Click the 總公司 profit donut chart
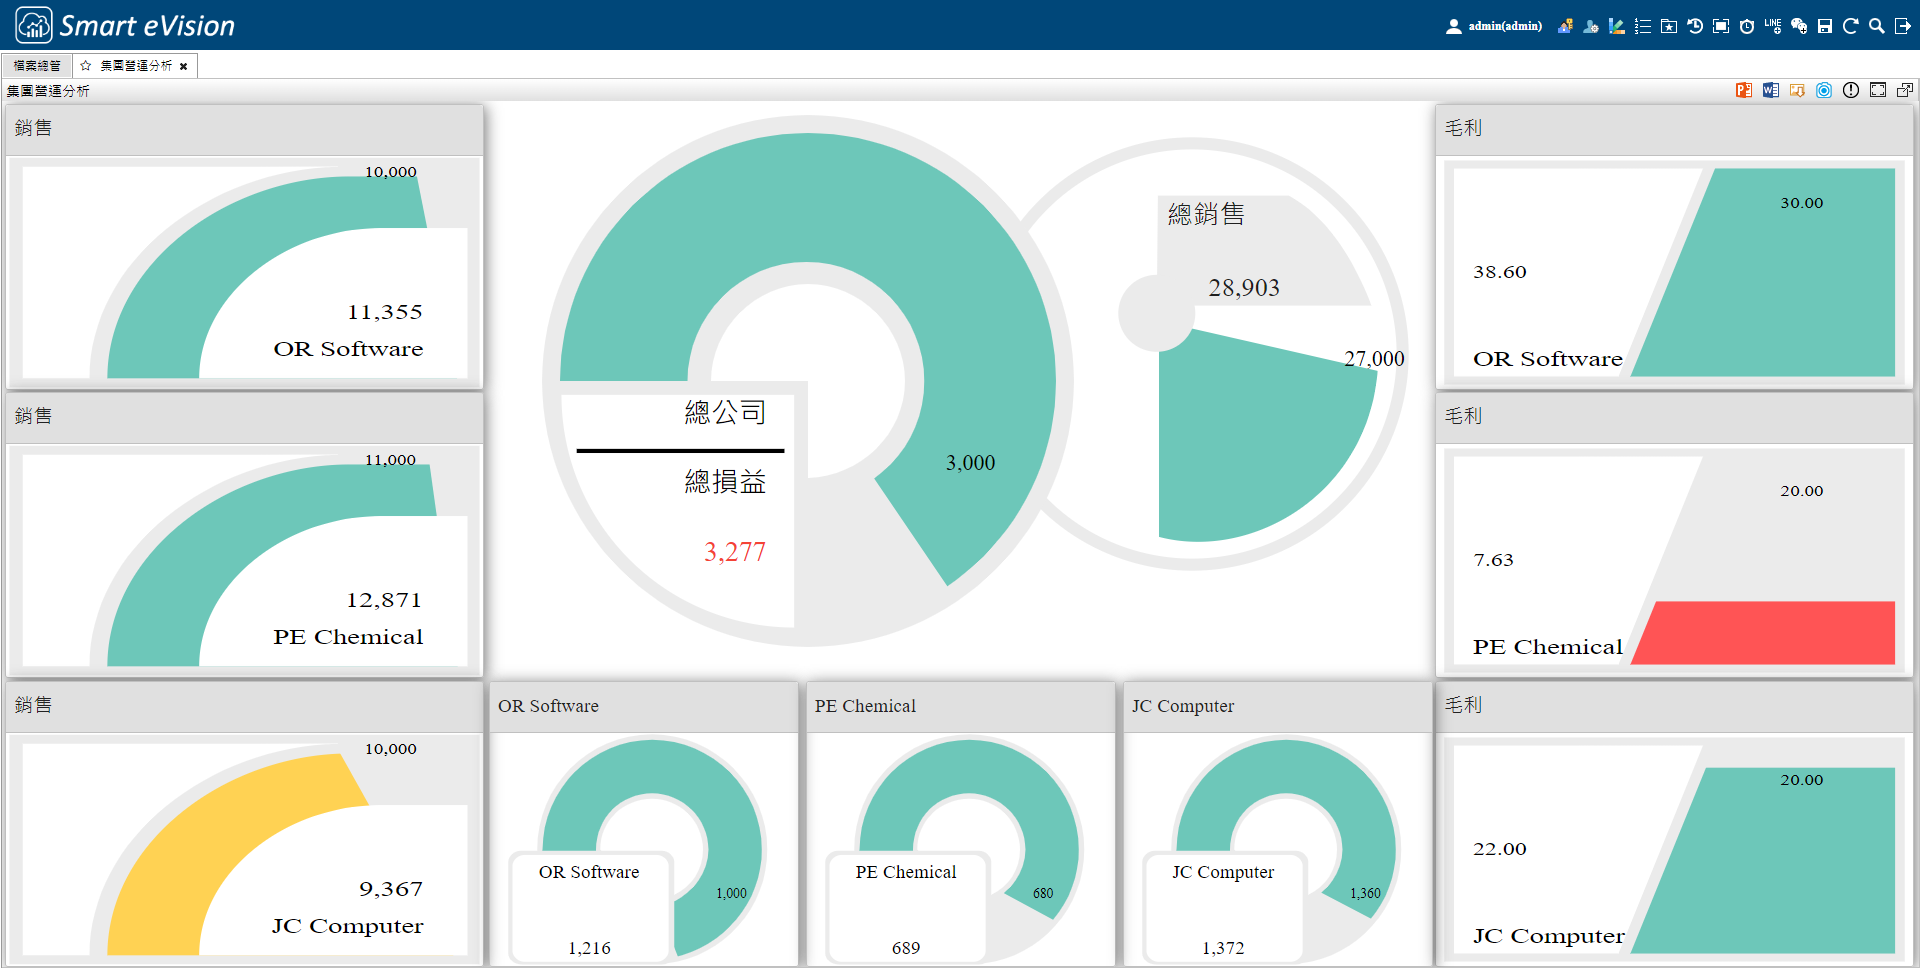The width and height of the screenshot is (1920, 969). pos(808,381)
